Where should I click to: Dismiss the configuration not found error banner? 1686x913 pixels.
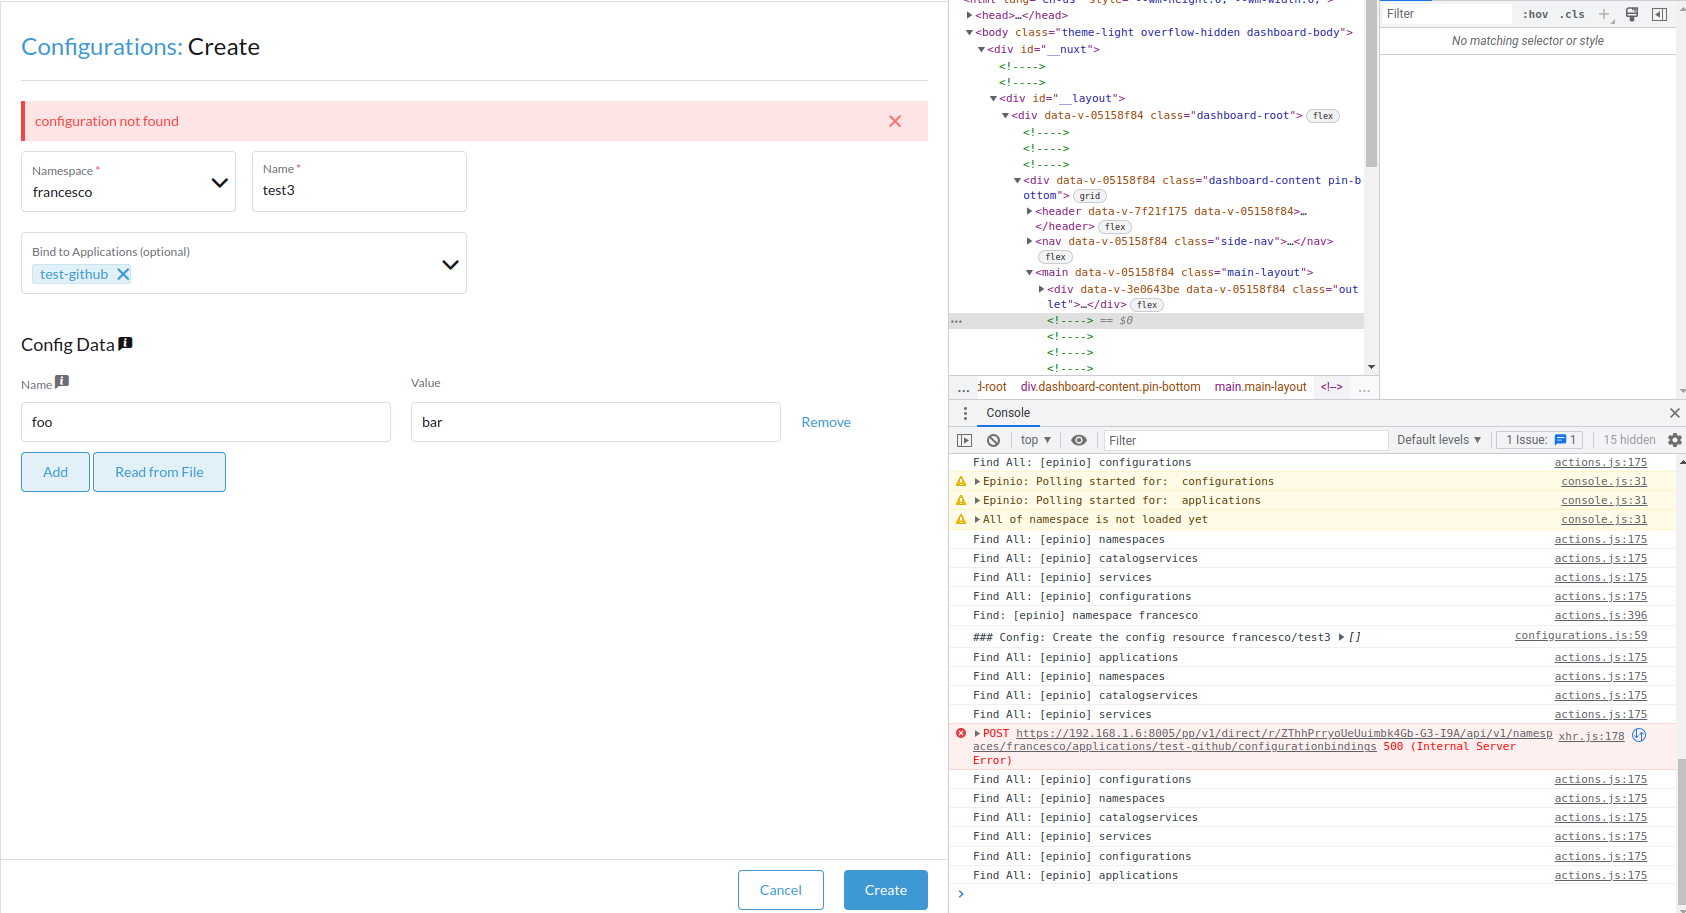point(895,120)
